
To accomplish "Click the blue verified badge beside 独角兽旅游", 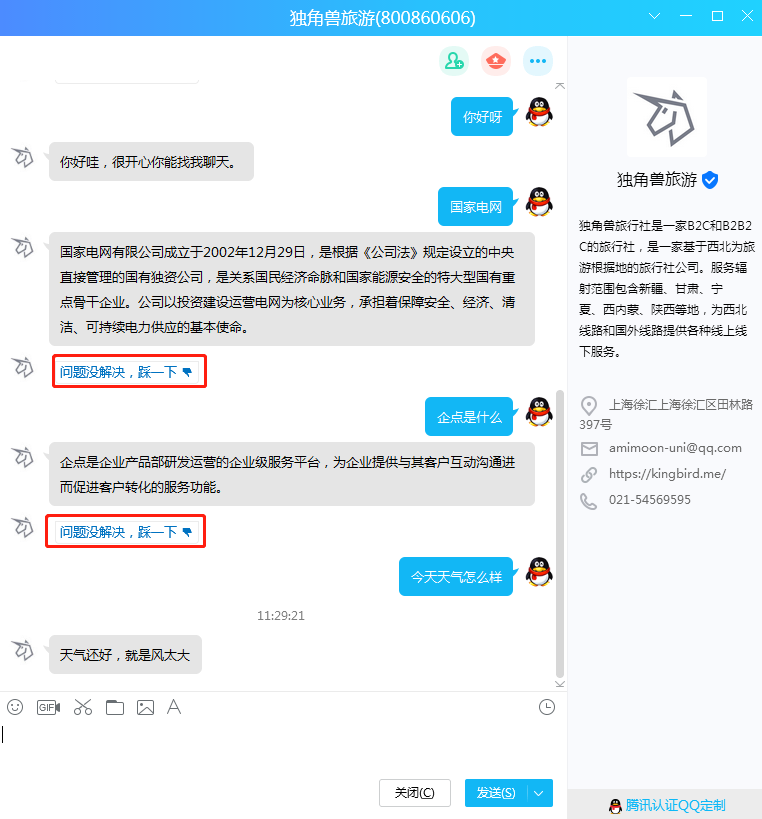I will pos(710,180).
